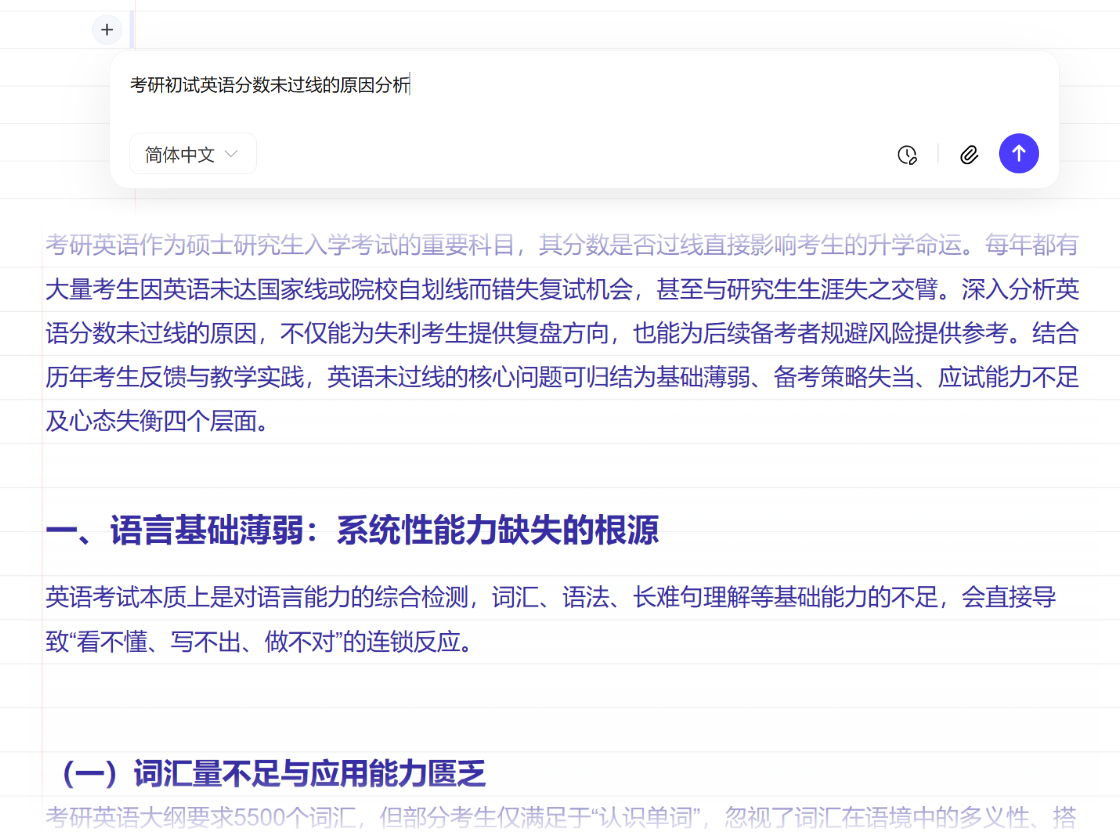Click the line starting 语分数未过线的原因
Image resolution: width=1120 pixels, height=840 pixels.
click(560, 333)
